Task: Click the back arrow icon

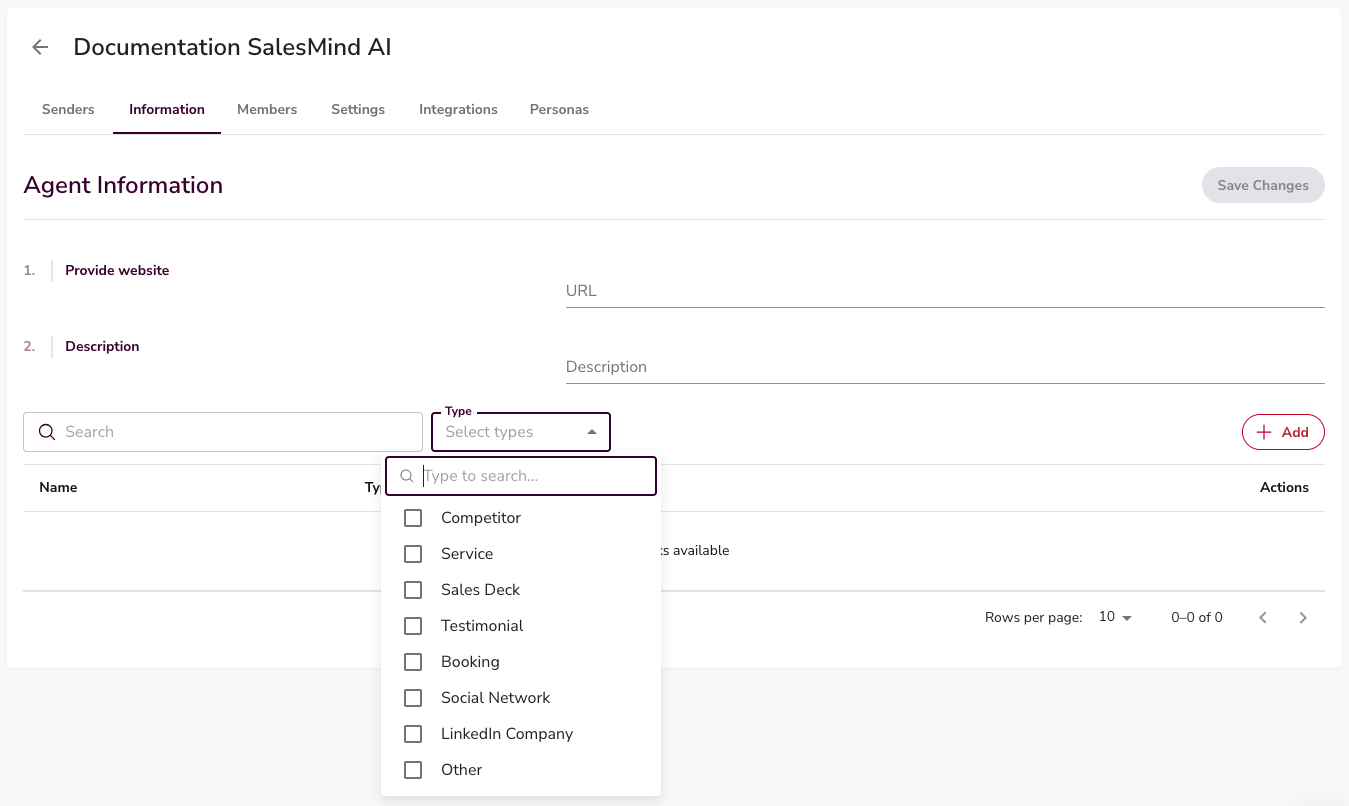Action: point(40,47)
